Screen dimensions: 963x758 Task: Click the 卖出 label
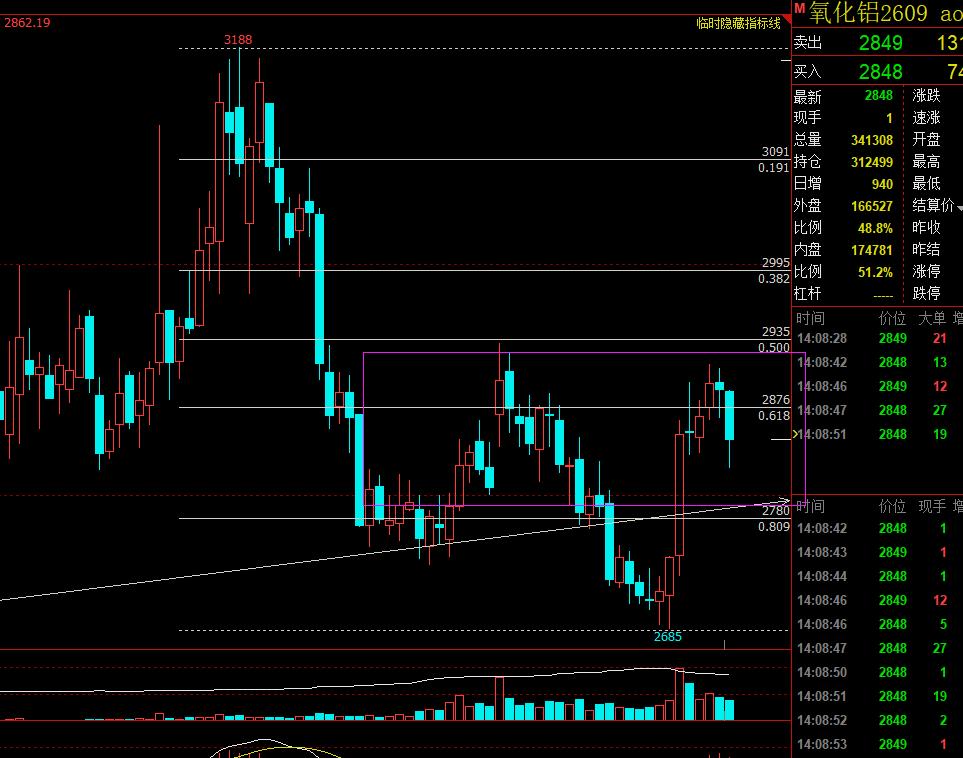click(808, 42)
